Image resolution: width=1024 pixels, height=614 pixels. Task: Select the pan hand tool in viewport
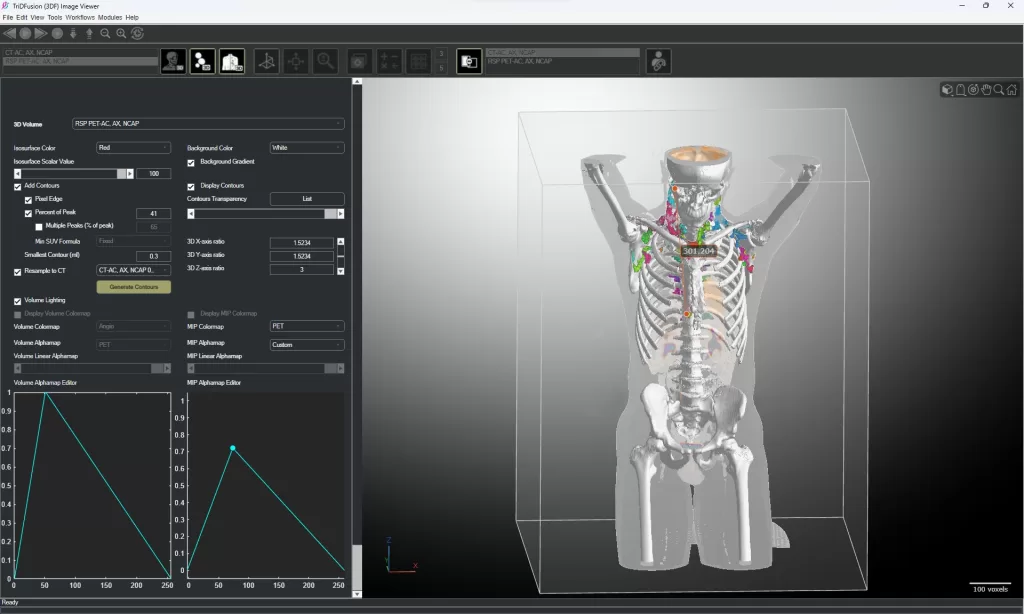point(986,90)
